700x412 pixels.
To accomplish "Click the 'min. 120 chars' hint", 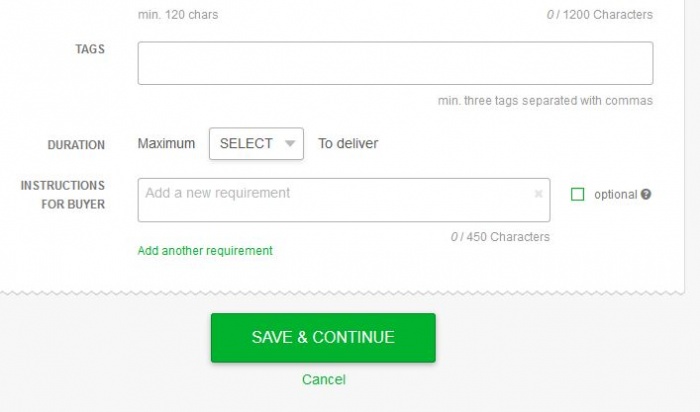I will (178, 15).
